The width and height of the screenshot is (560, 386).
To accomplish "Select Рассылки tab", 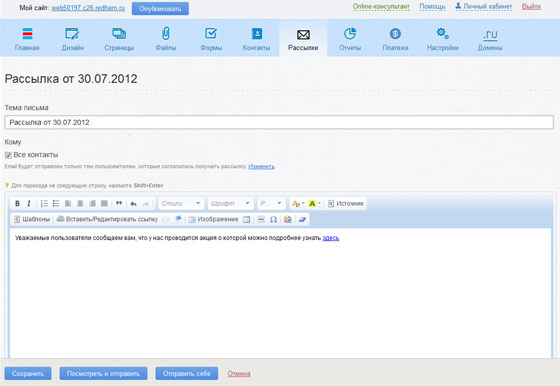I will pos(303,39).
